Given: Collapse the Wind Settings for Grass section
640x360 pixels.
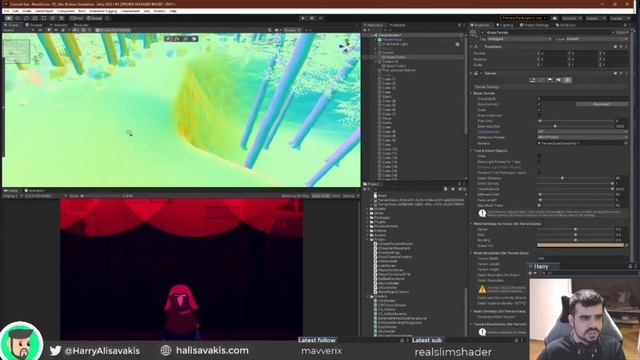Looking at the screenshot, I should pyautogui.click(x=471, y=224).
